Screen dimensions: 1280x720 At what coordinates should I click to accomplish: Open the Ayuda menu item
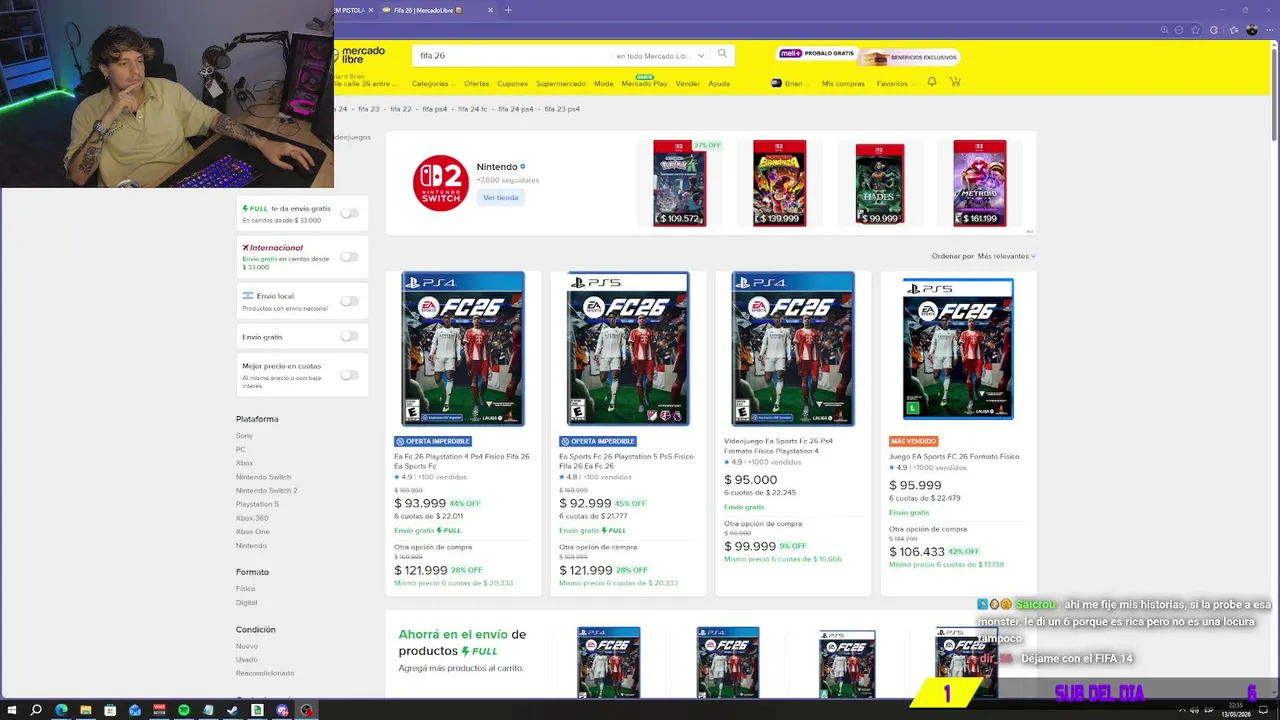click(718, 84)
